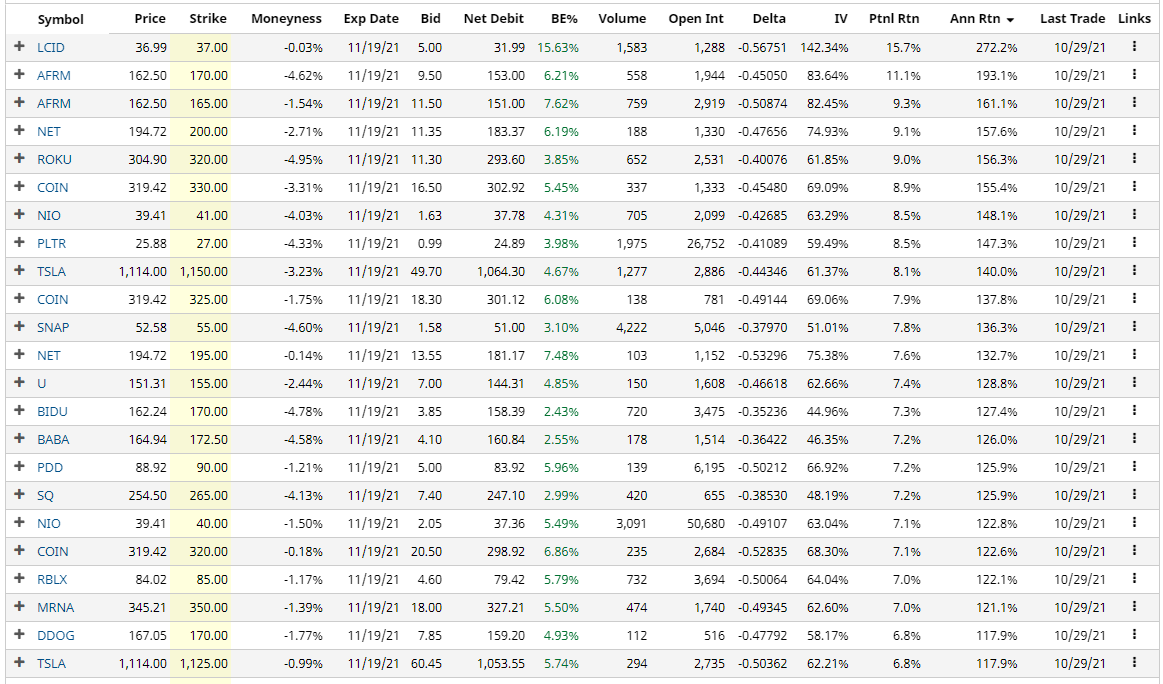Open the PDD symbol link
Screen dimensions: 1163x684
[50, 468]
